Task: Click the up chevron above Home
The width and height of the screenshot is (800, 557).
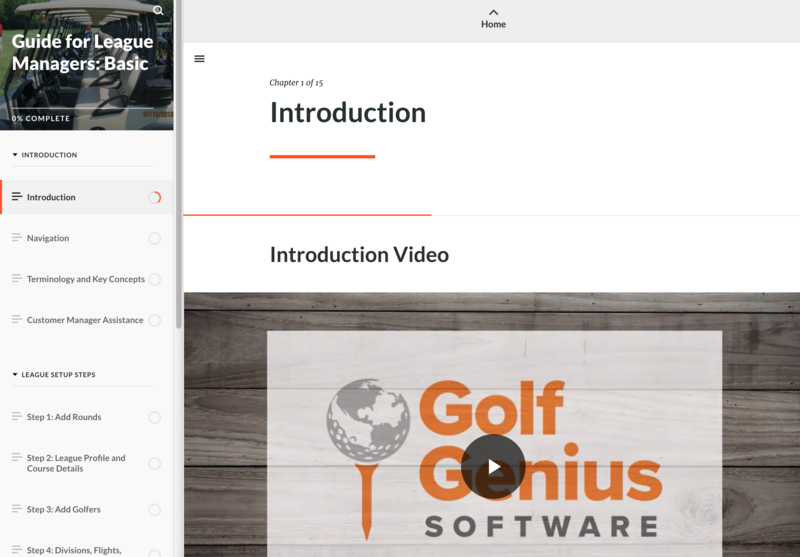Action: 493,12
